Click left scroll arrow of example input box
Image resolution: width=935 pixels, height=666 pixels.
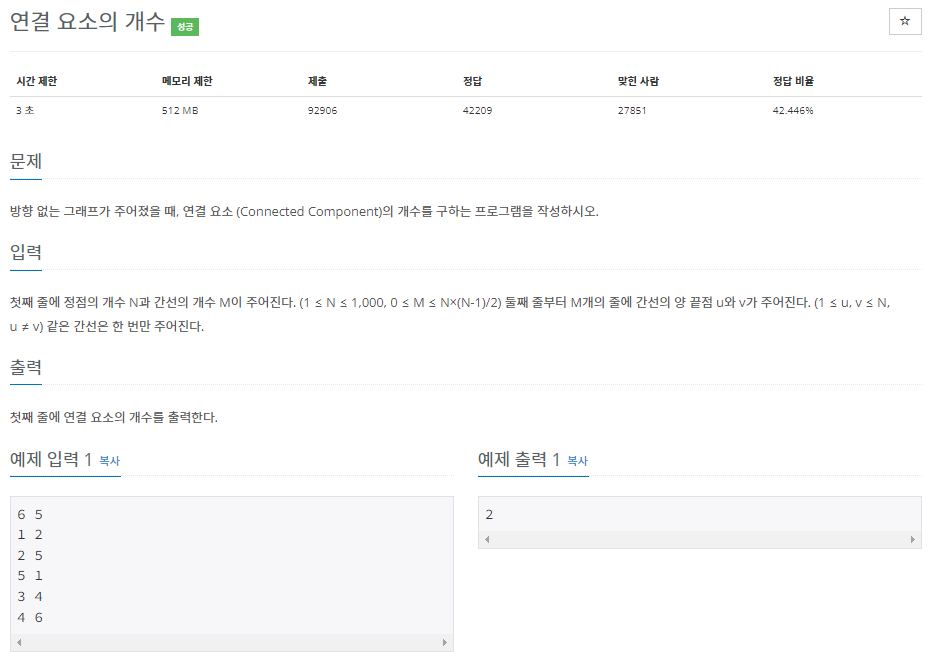click(20, 642)
